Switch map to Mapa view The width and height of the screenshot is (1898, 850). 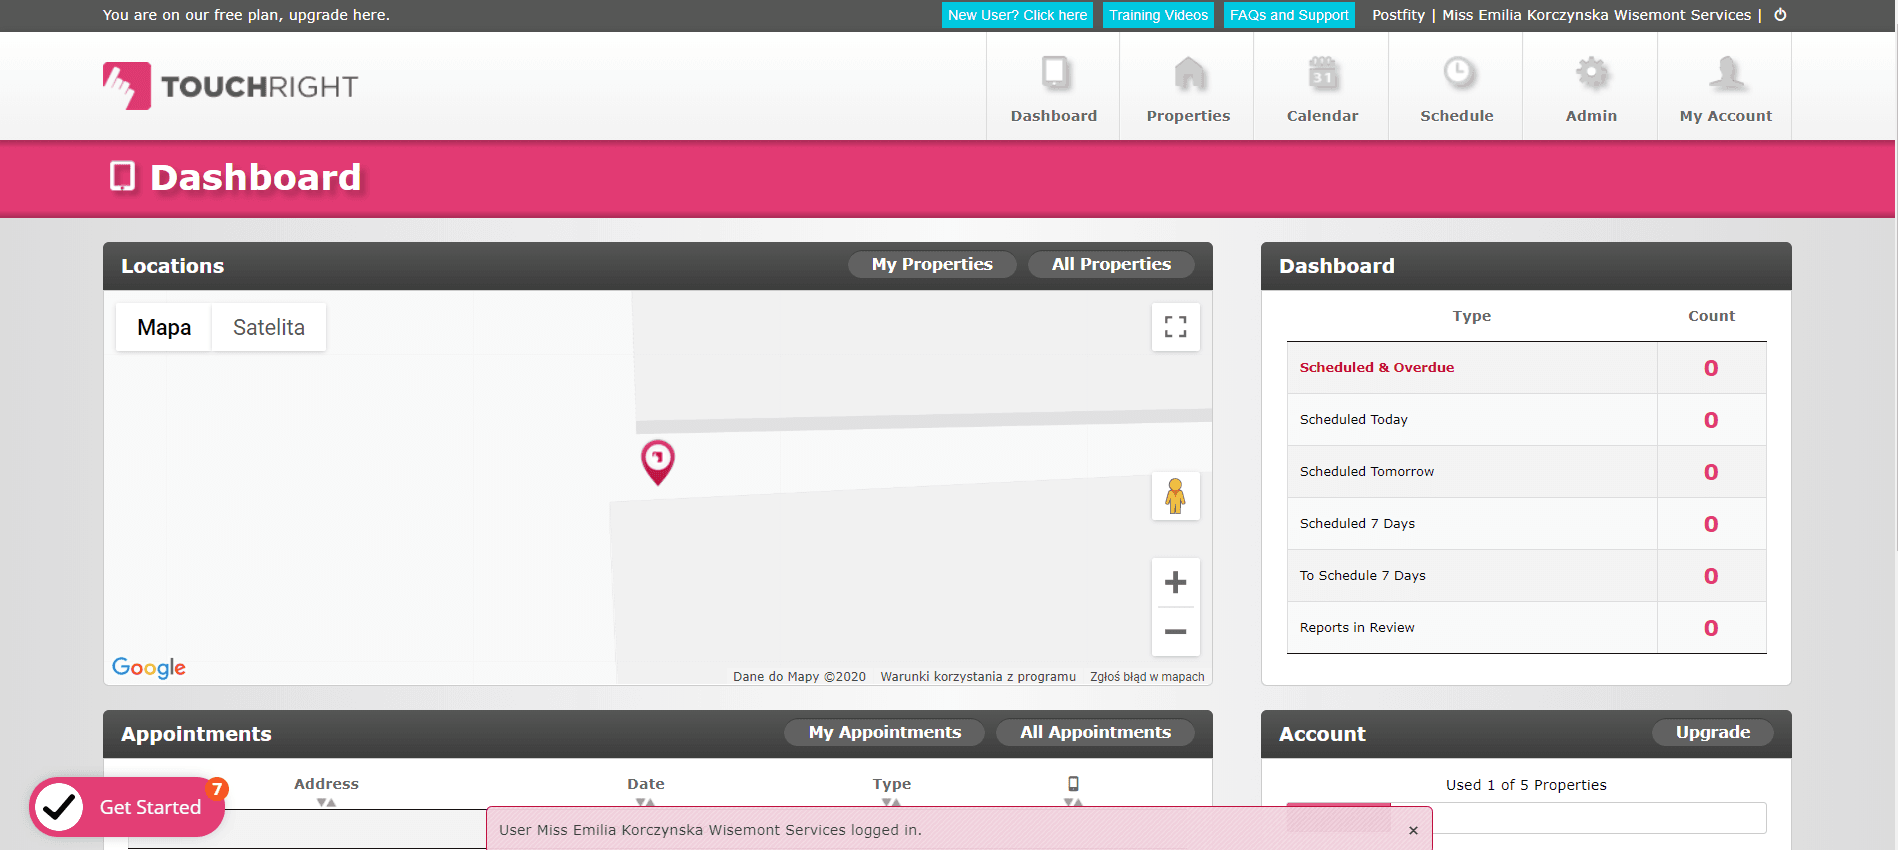[x=164, y=327]
